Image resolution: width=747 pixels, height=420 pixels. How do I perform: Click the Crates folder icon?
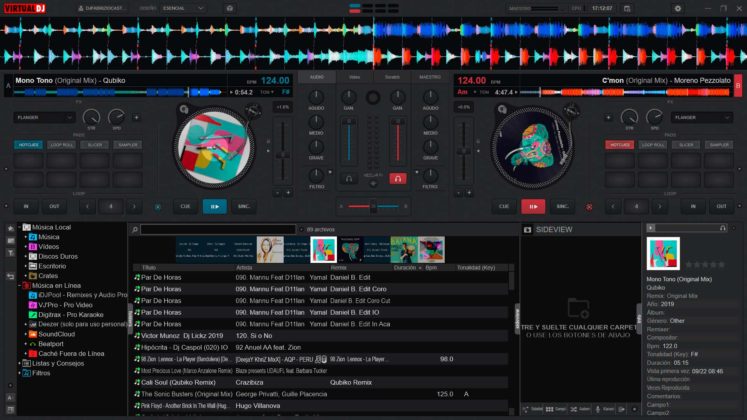33,276
